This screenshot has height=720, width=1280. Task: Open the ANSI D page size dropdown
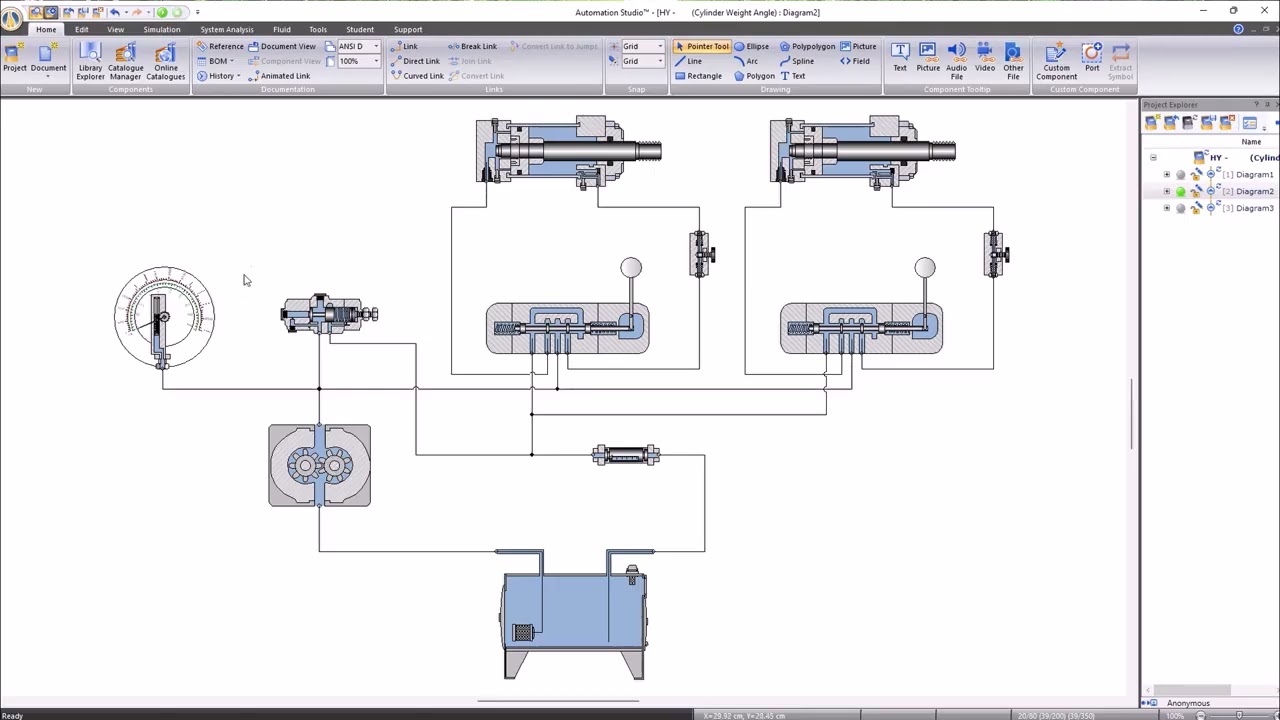pos(376,46)
